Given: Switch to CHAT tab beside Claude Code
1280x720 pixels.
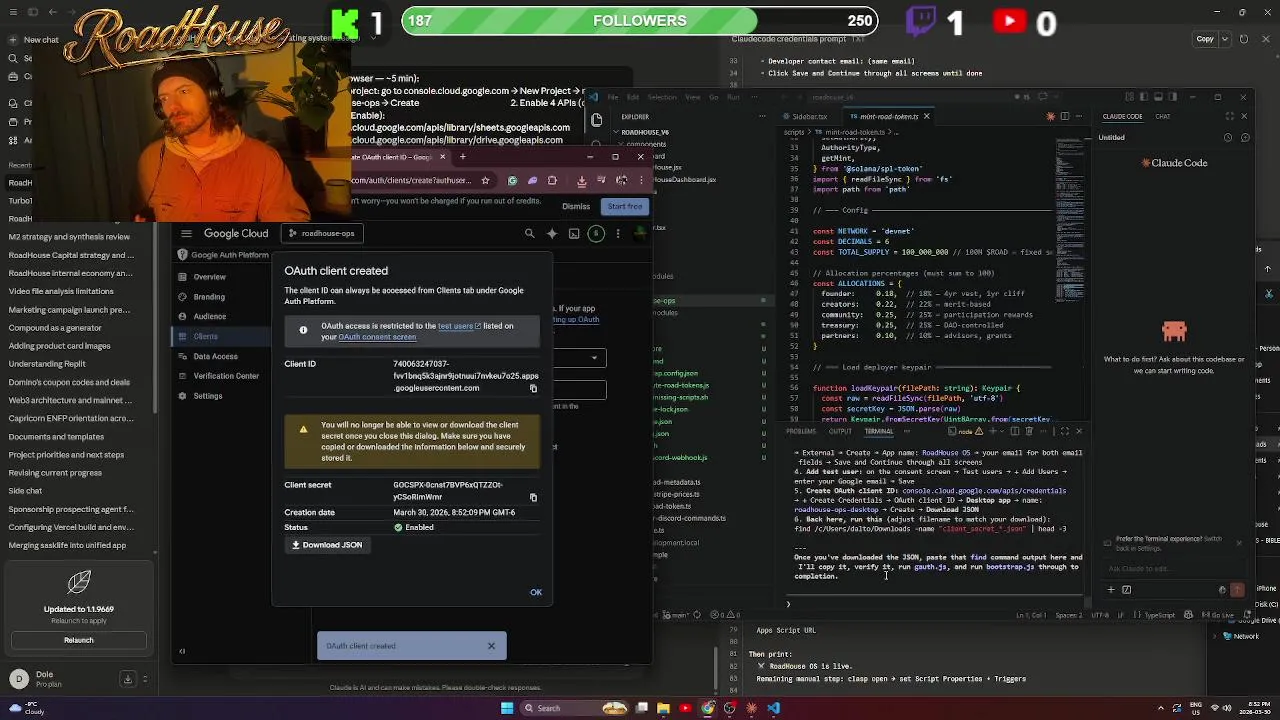Looking at the screenshot, I should [1163, 116].
